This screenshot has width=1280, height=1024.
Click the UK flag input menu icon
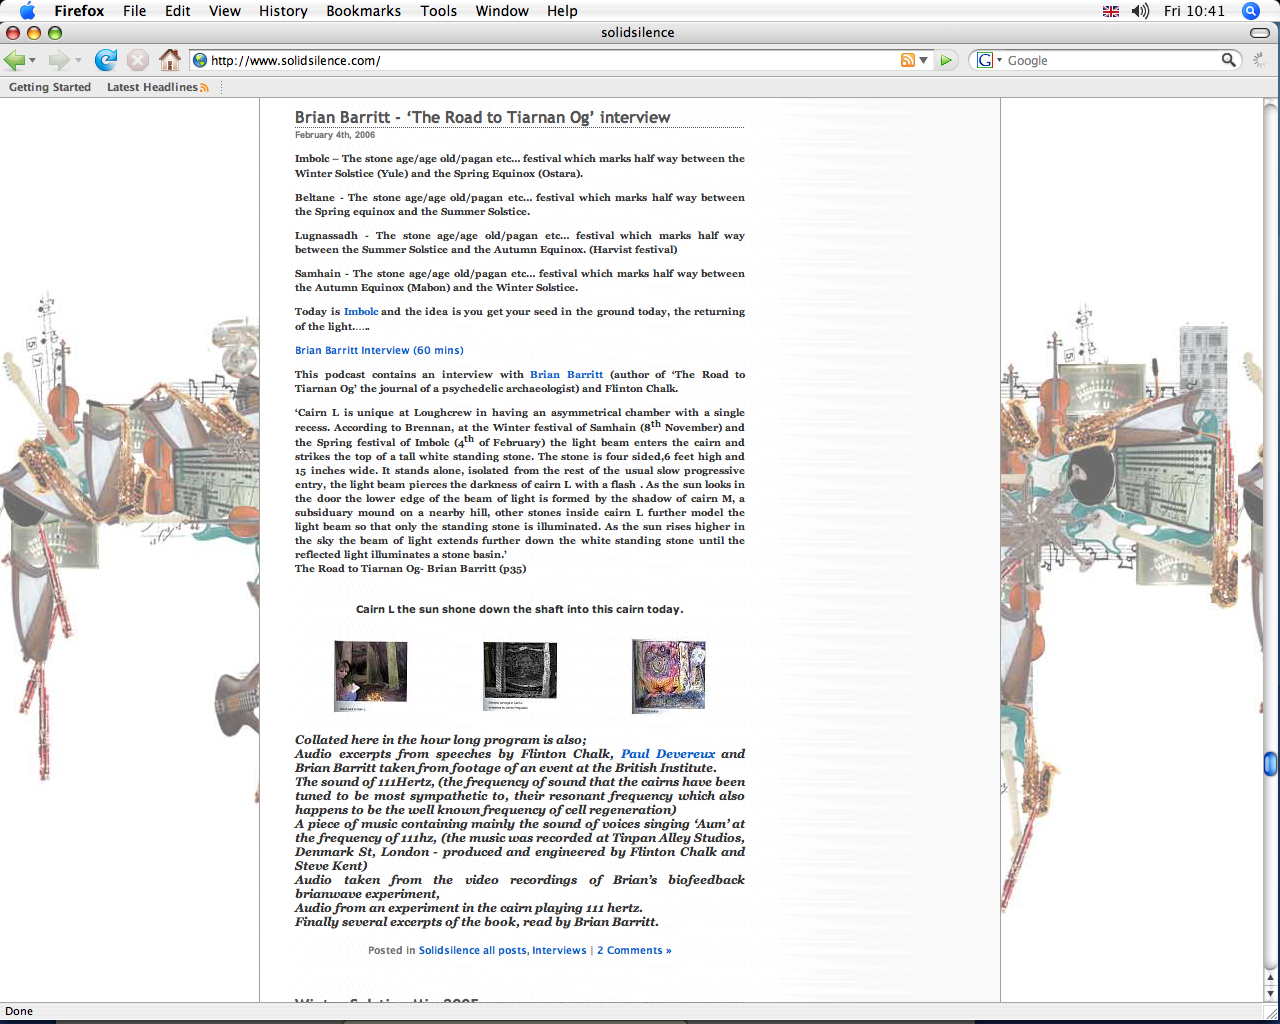click(x=1111, y=11)
